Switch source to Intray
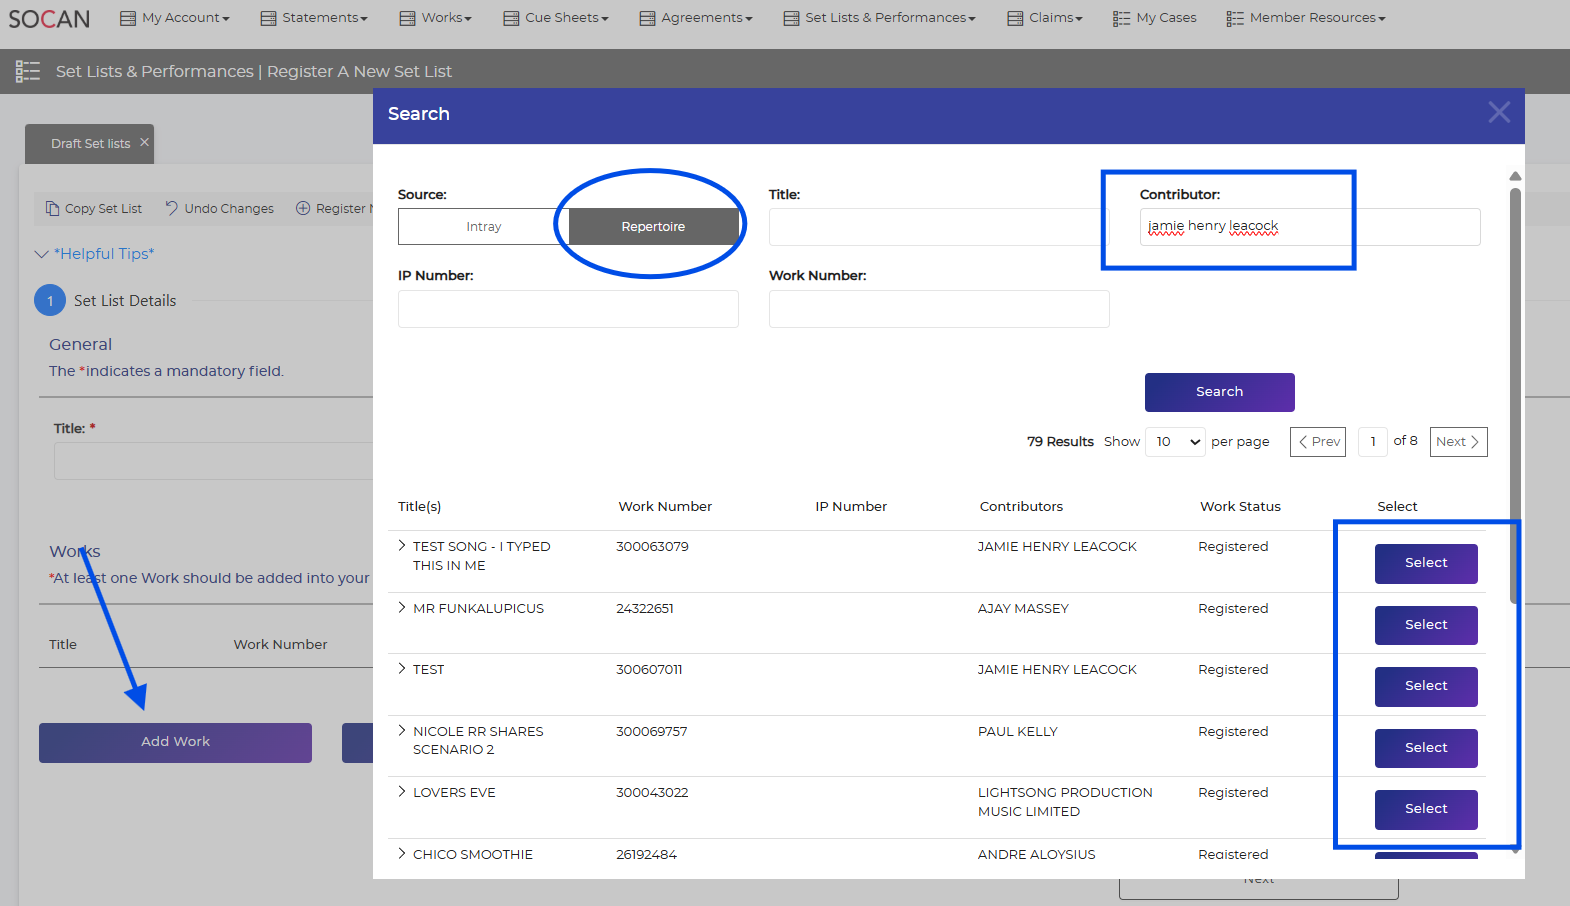1570x906 pixels. 484,227
